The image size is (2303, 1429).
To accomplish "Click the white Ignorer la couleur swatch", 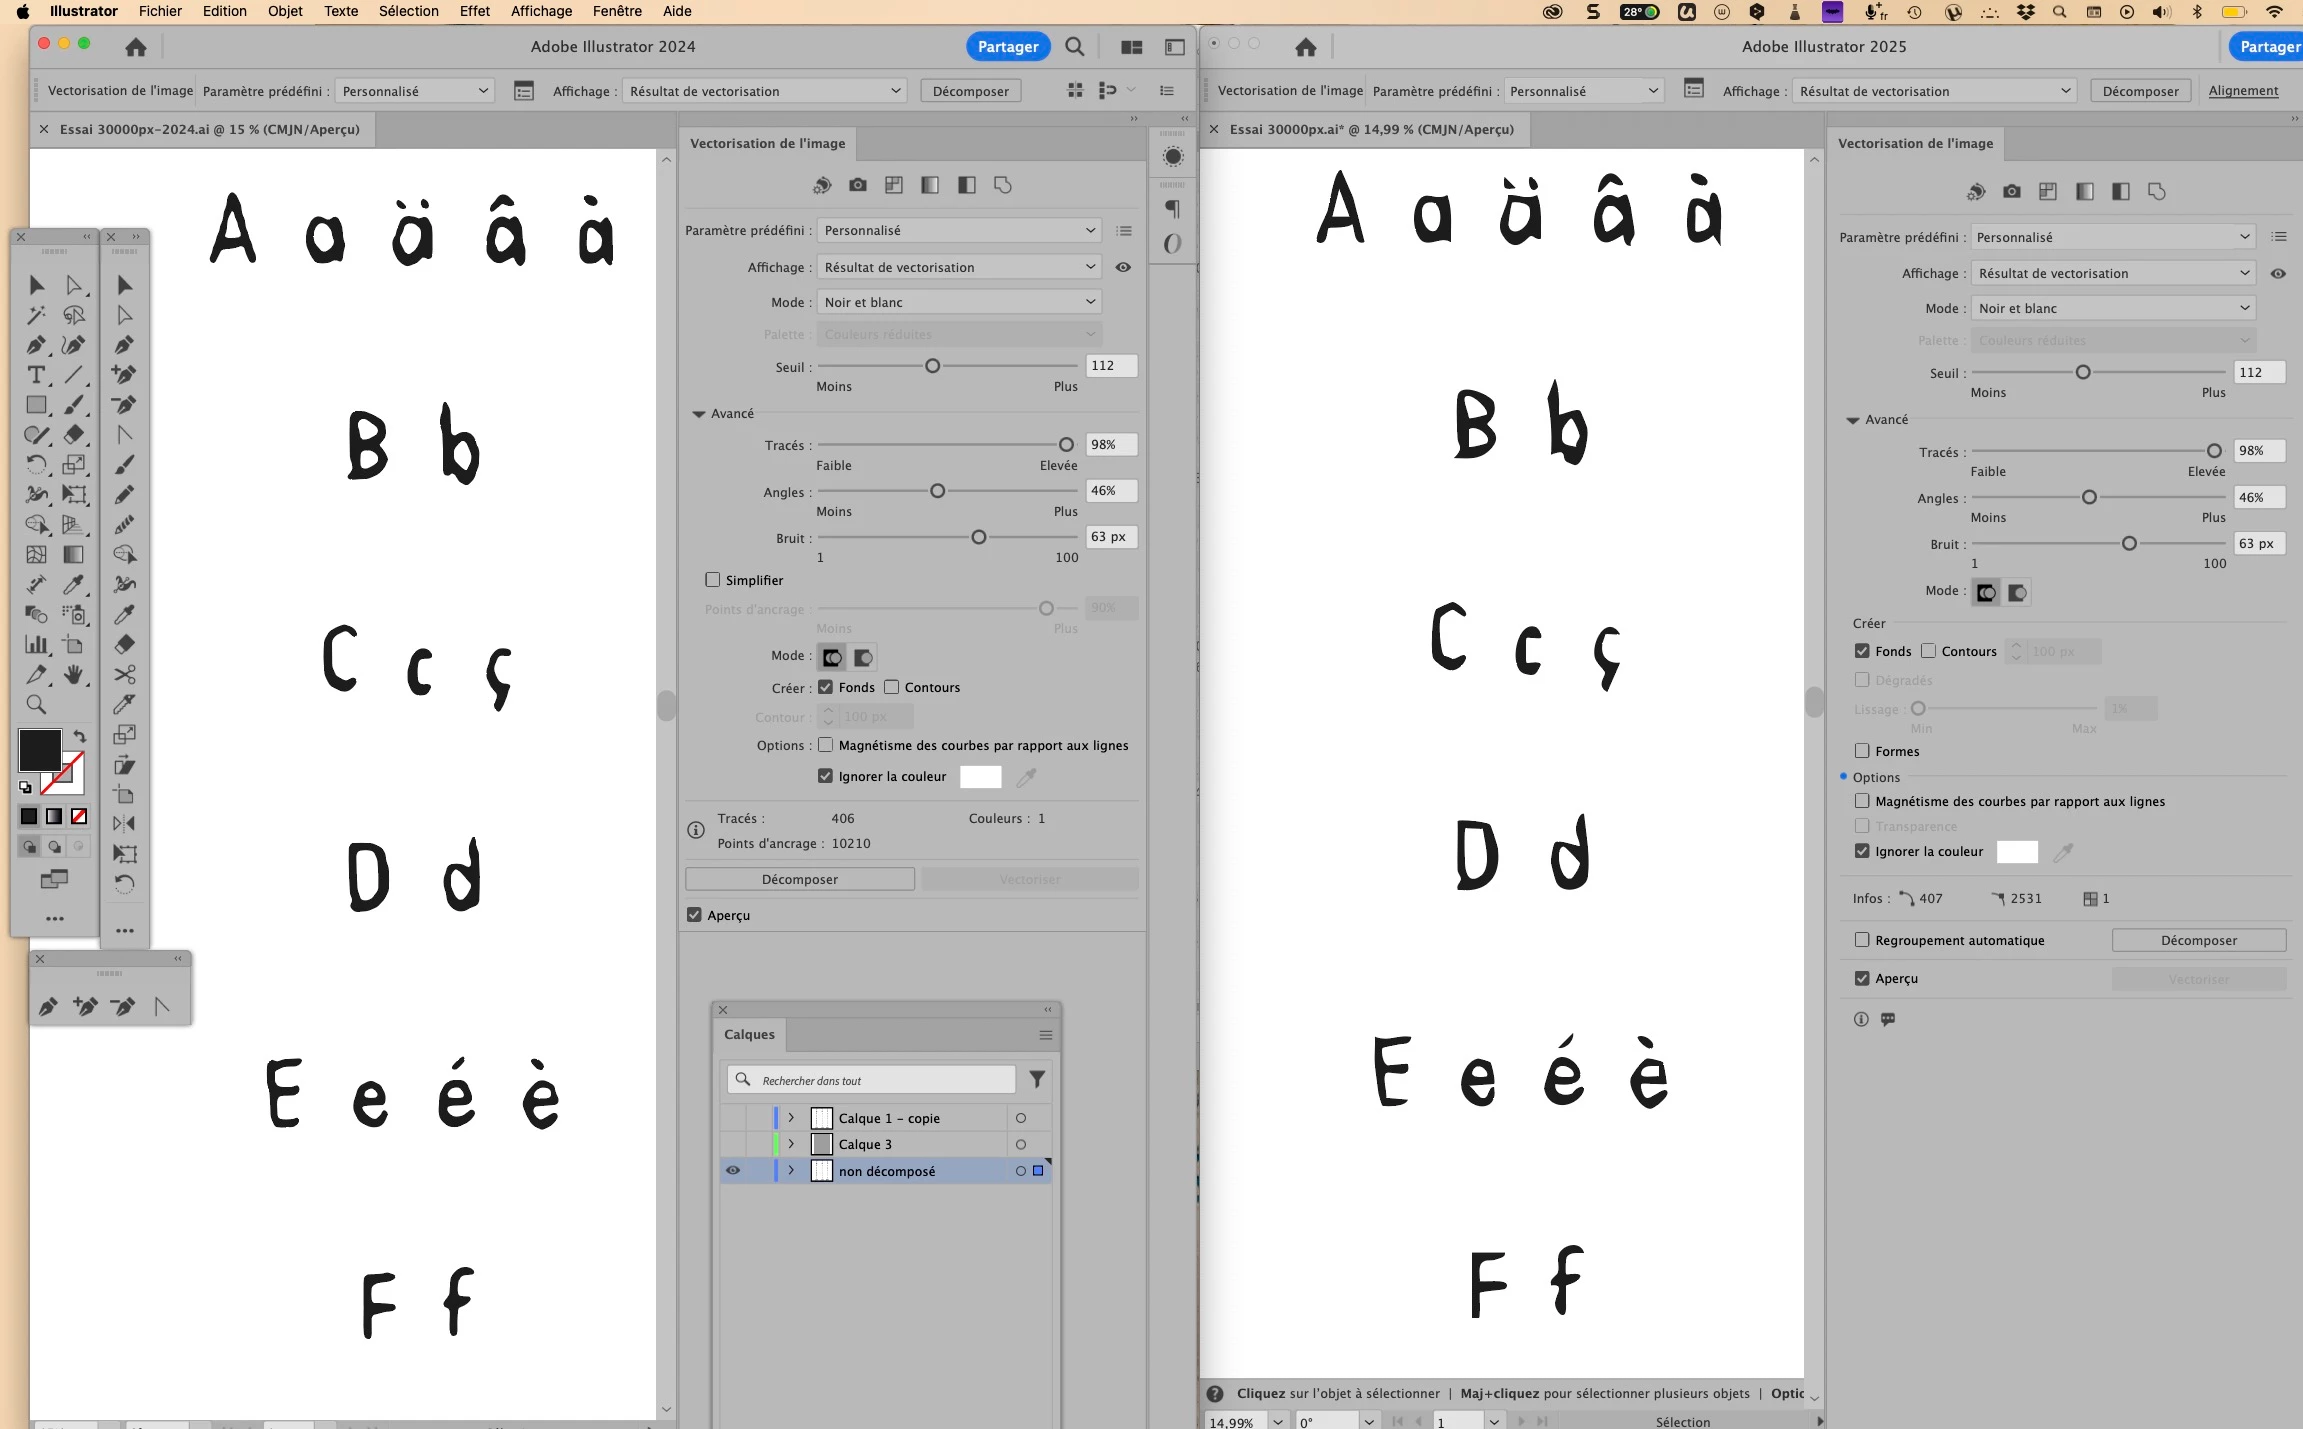I will (980, 777).
